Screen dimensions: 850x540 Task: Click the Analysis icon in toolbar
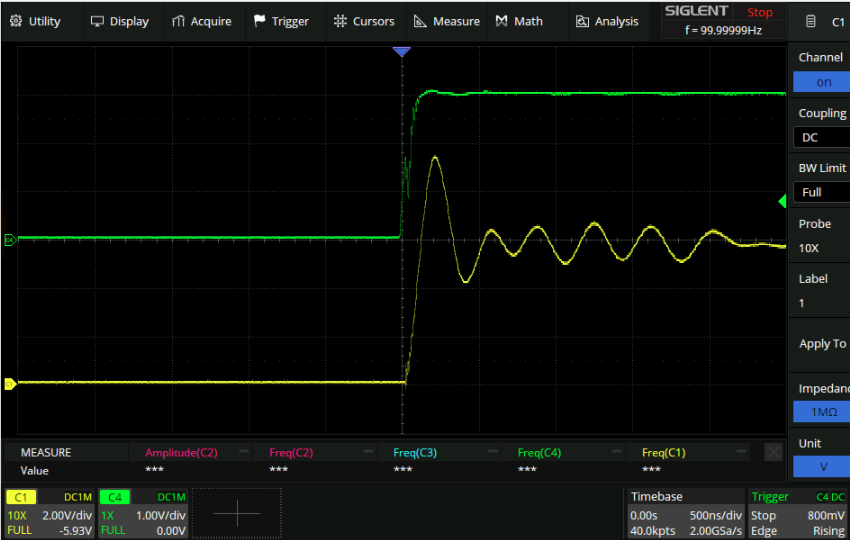[583, 21]
